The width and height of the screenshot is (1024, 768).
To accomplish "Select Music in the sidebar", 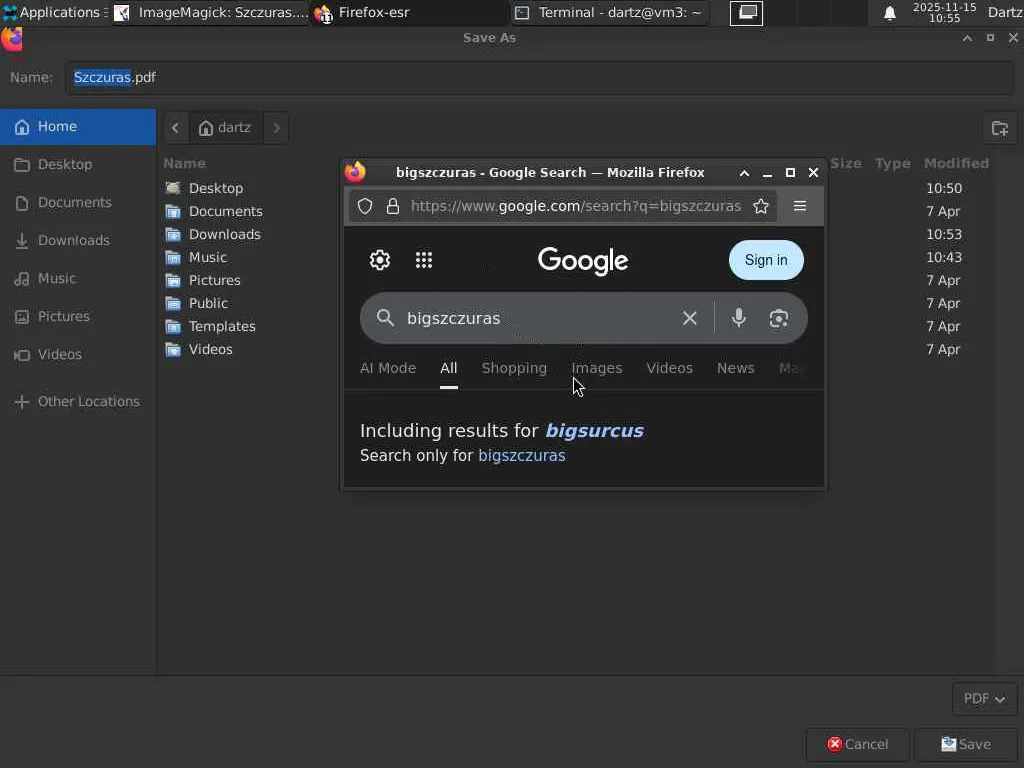I will click(78, 278).
